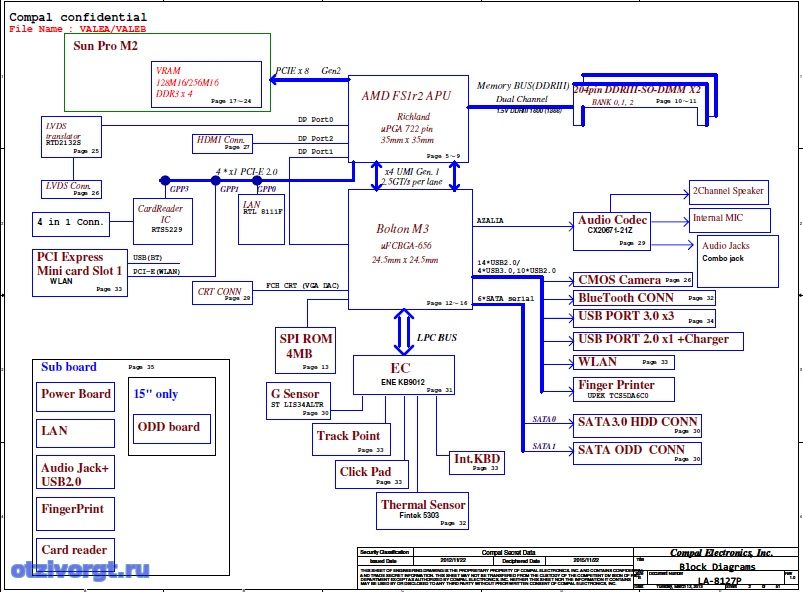Select the LVDS translator RTD2132S box
The height and width of the screenshot is (592, 803).
pyautogui.click(x=71, y=137)
